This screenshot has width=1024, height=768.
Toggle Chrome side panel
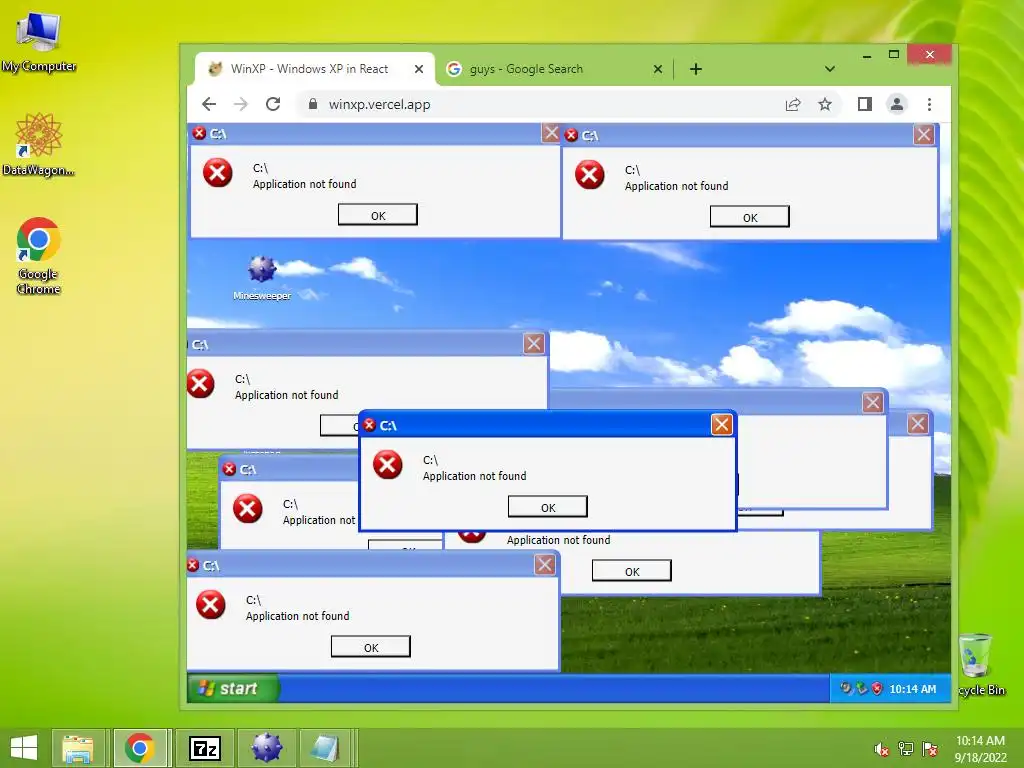(x=865, y=104)
